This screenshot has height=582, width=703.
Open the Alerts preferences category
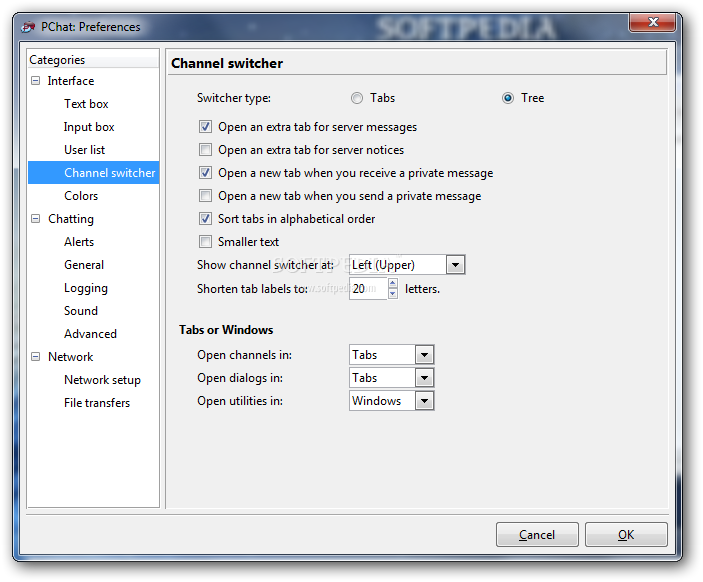pos(79,242)
